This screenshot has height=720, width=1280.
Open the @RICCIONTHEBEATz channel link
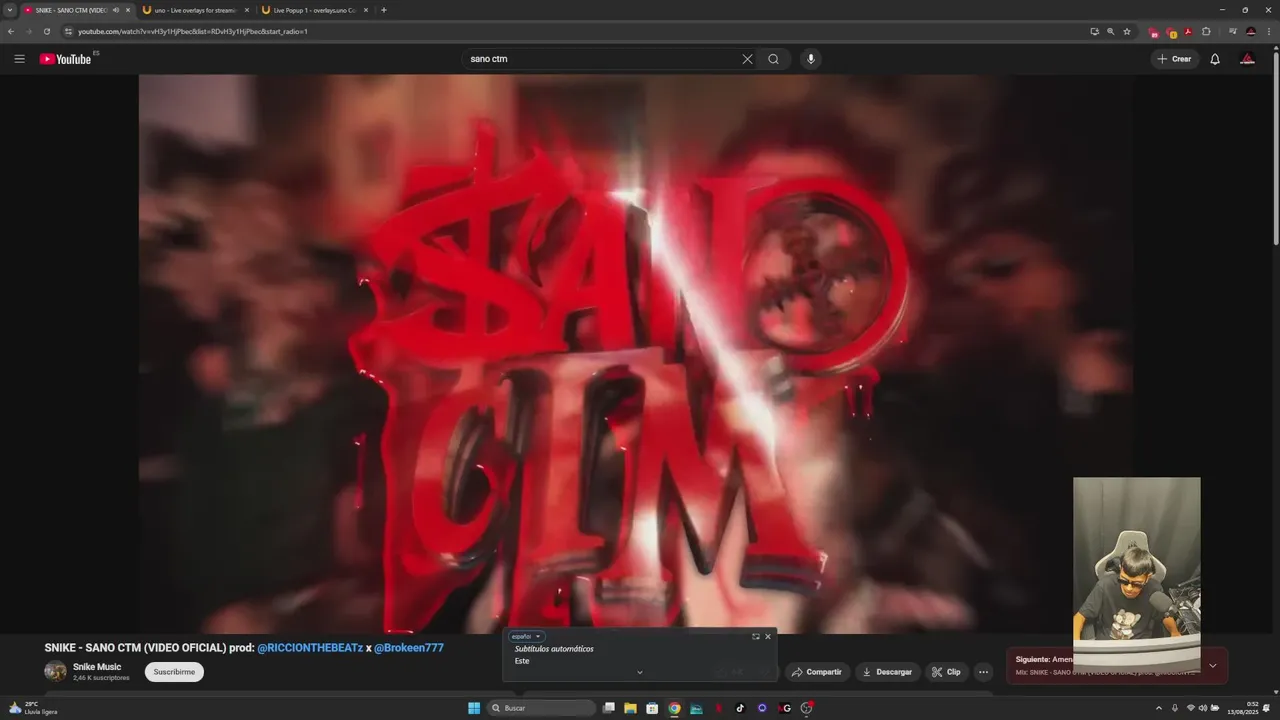coord(310,648)
